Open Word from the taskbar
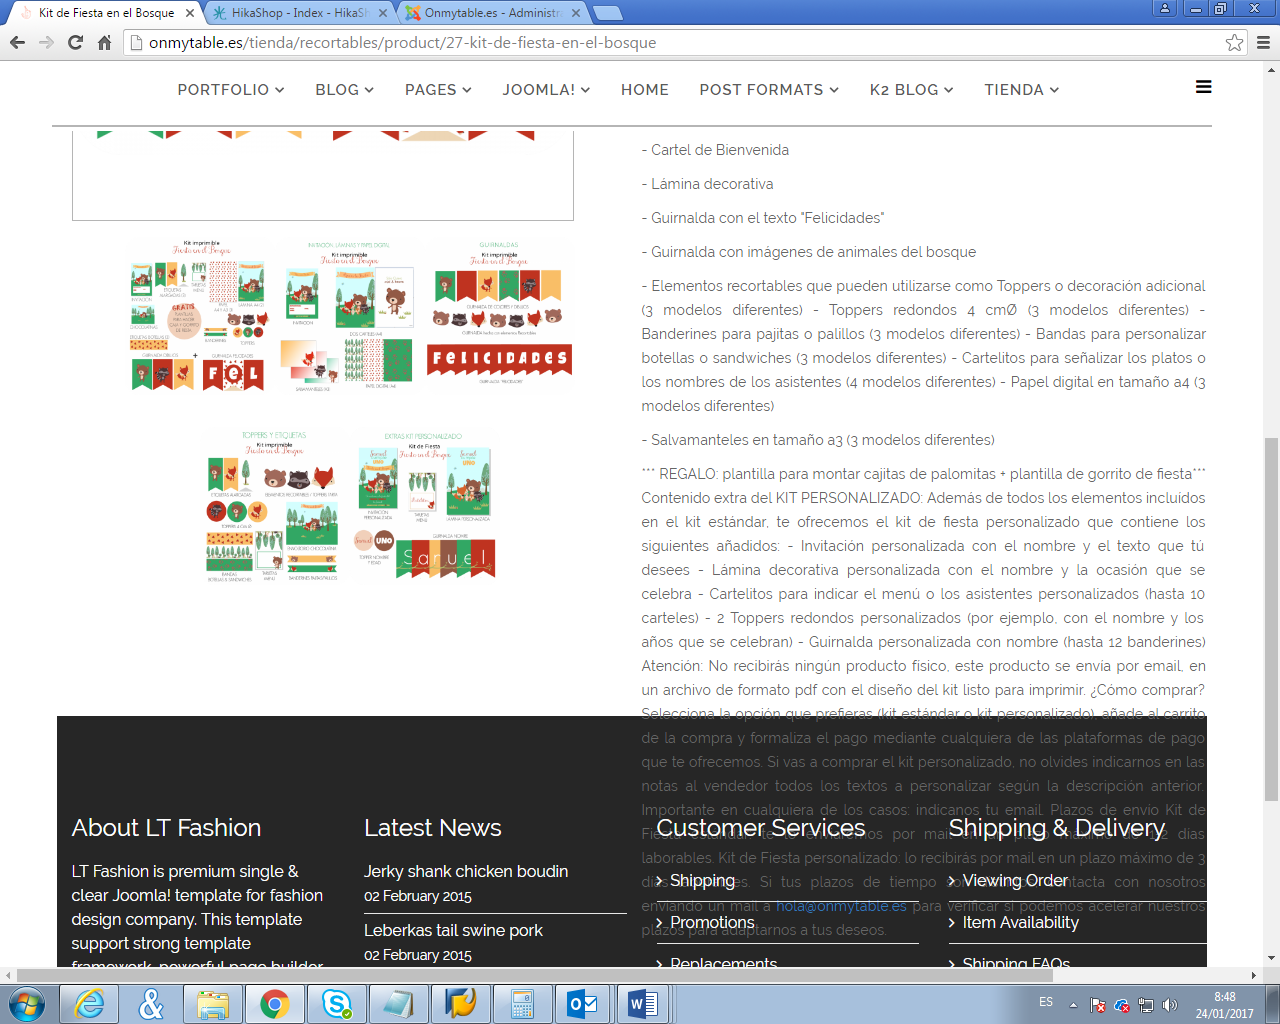Viewport: 1280px width, 1024px height. coord(643,1004)
